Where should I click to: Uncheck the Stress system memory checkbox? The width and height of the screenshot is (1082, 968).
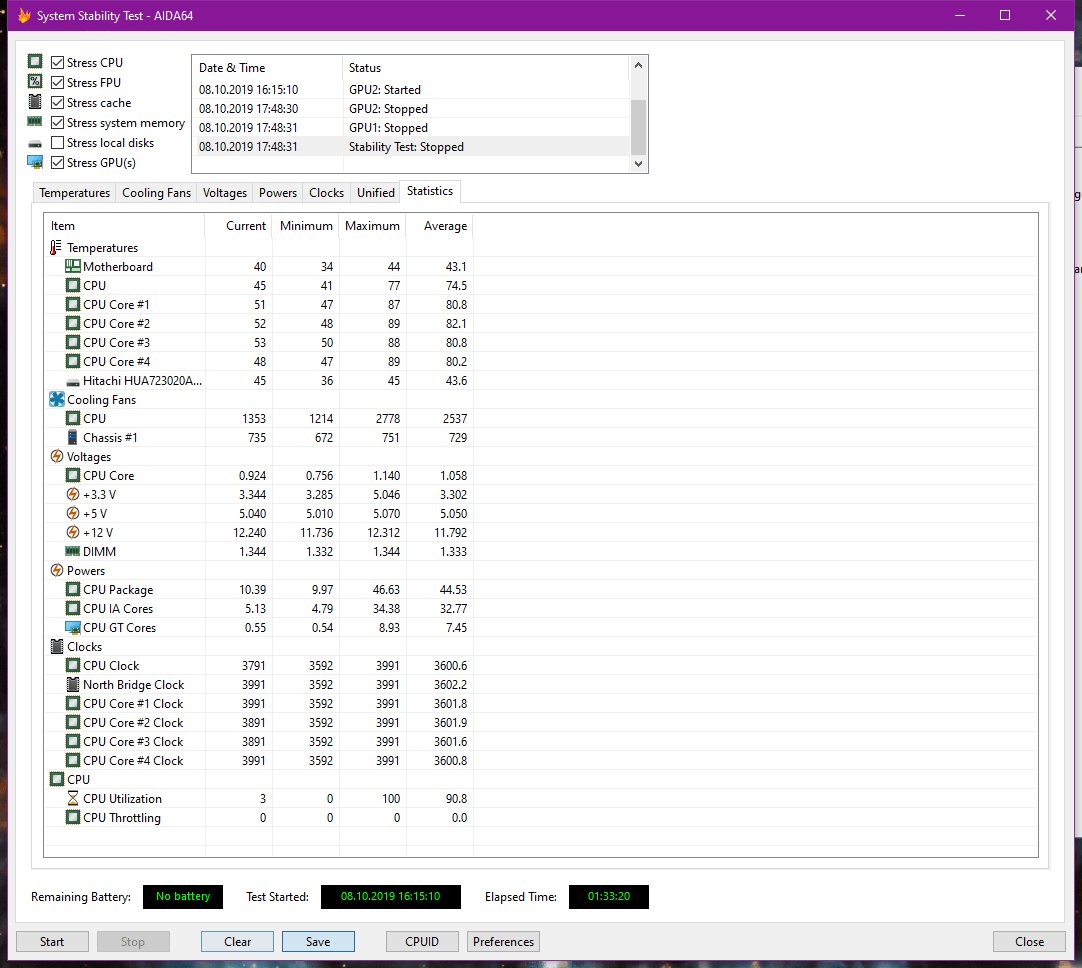[57, 123]
